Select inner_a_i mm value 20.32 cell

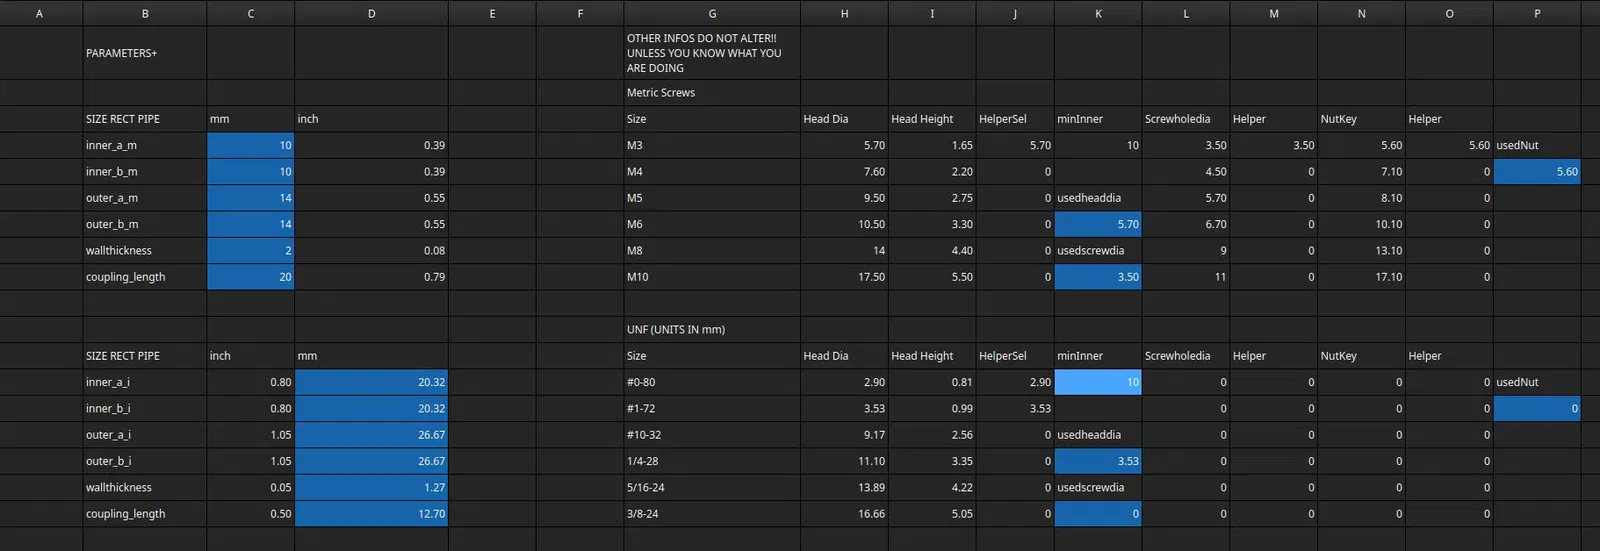point(371,382)
